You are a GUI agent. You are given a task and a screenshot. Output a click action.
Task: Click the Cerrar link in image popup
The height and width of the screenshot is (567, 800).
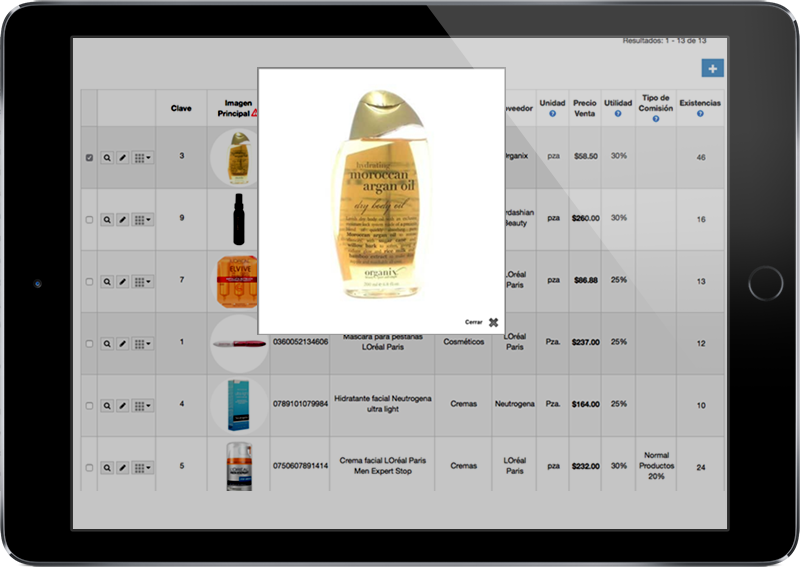tap(473, 322)
